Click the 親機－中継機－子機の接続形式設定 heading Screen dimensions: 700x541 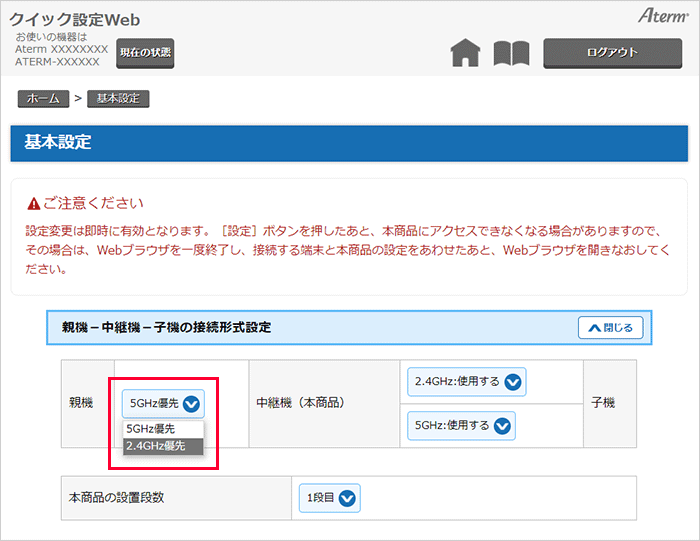[x=166, y=327]
